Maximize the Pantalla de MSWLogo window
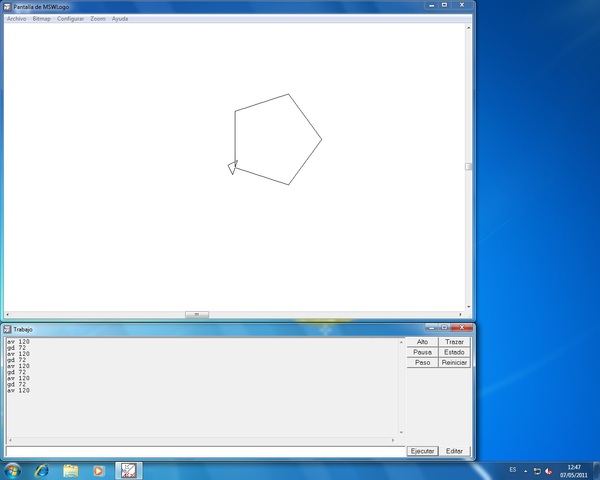 pos(444,5)
